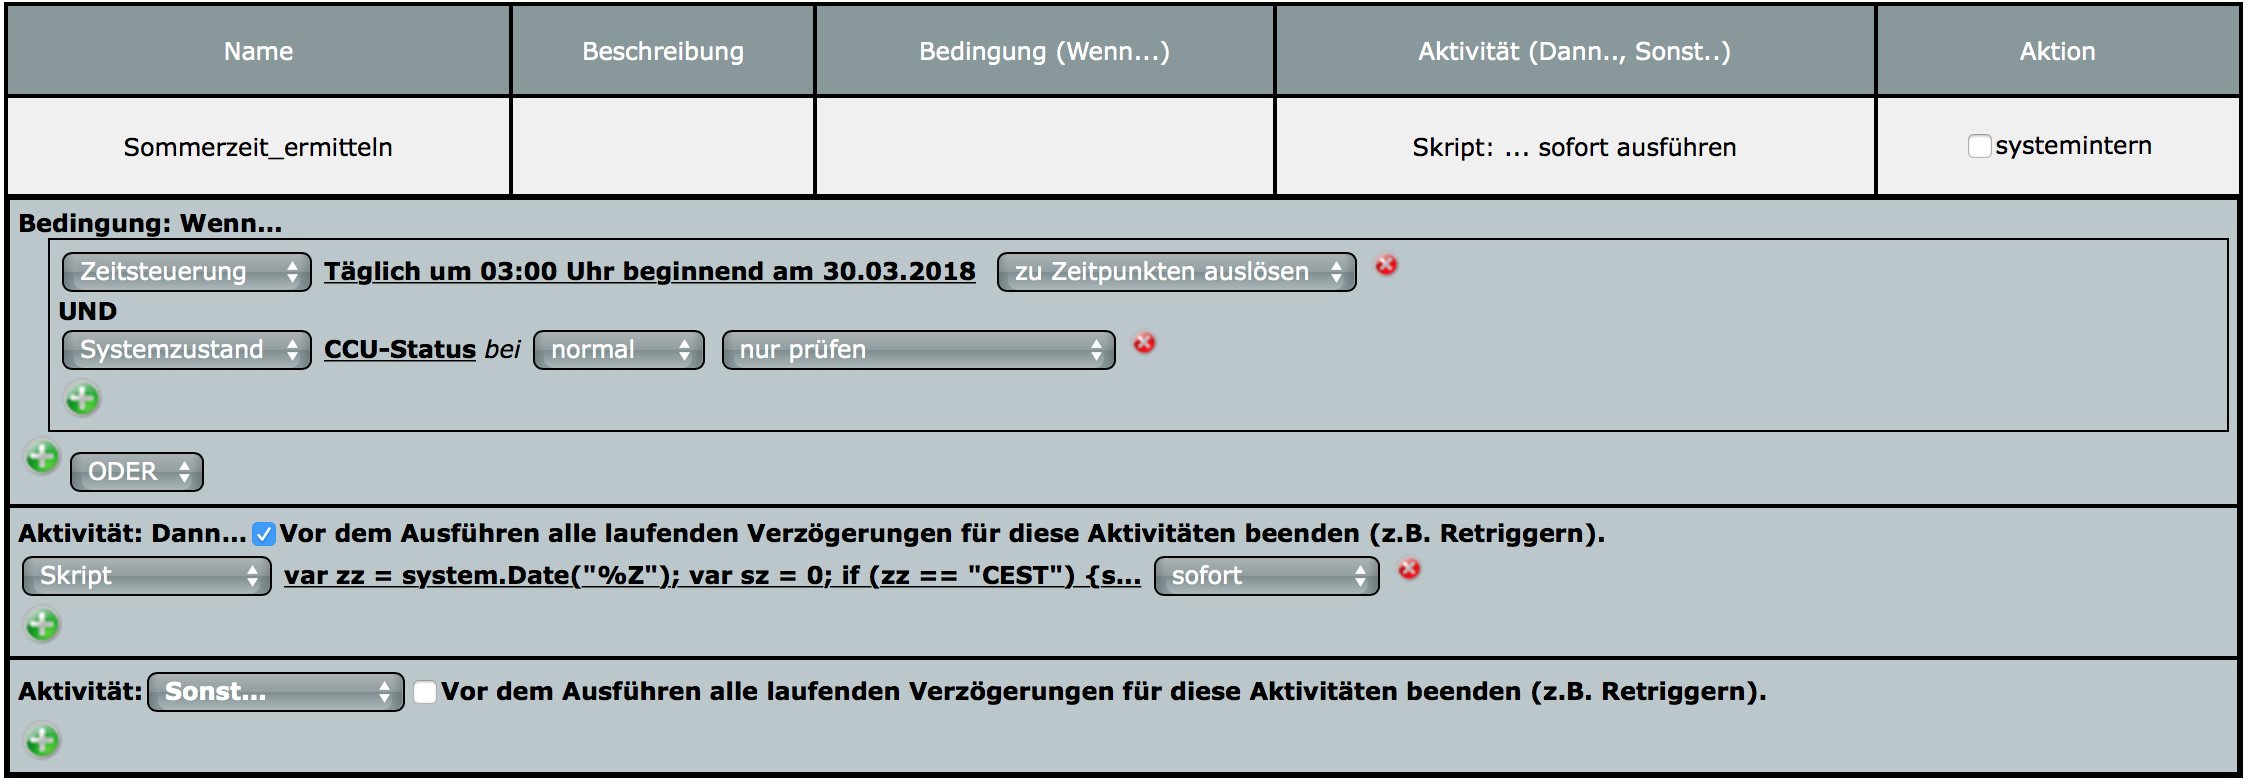Viewport: 2248px width, 784px height.
Task: Remove the Systemzustand CCU-Status condition
Action: click(1144, 344)
